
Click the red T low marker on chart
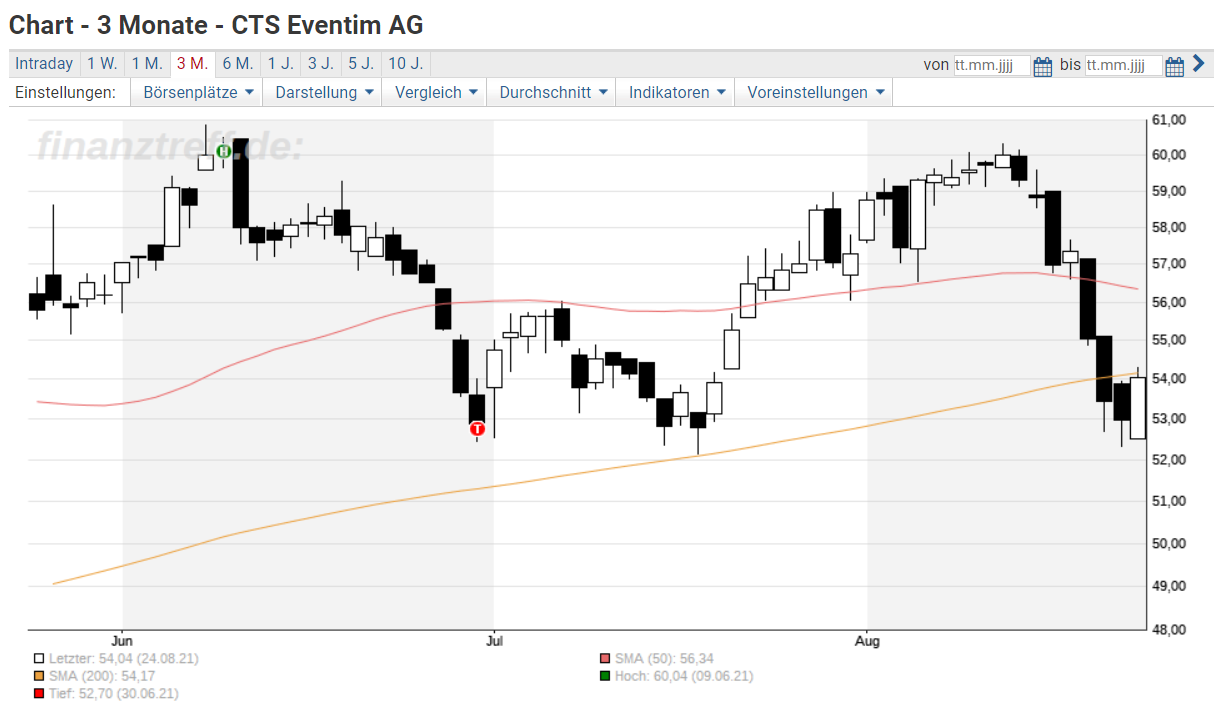click(x=477, y=429)
